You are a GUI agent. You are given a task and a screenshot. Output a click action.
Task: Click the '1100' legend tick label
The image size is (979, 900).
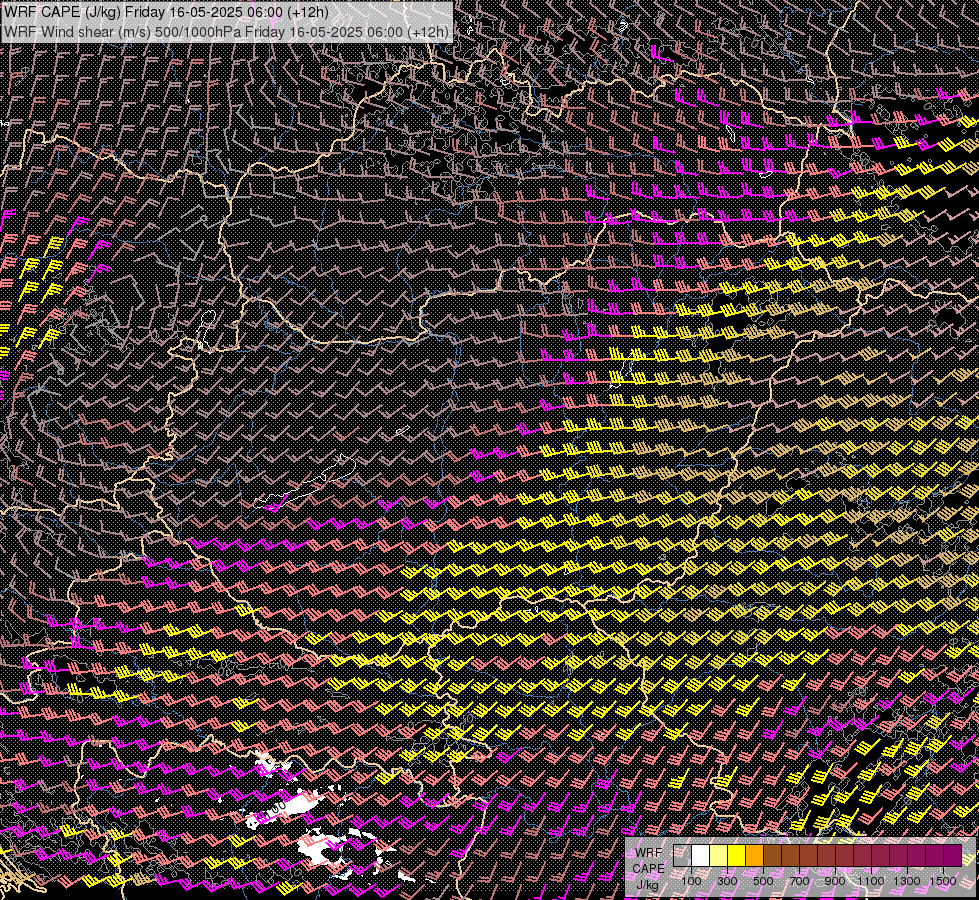point(870,881)
